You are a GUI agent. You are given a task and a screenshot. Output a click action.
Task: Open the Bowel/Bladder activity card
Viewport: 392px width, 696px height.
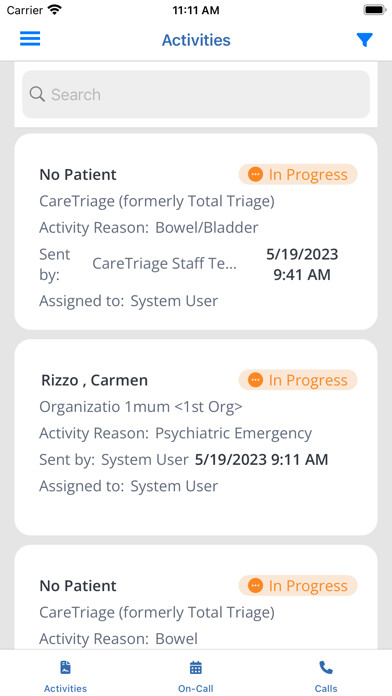click(196, 232)
